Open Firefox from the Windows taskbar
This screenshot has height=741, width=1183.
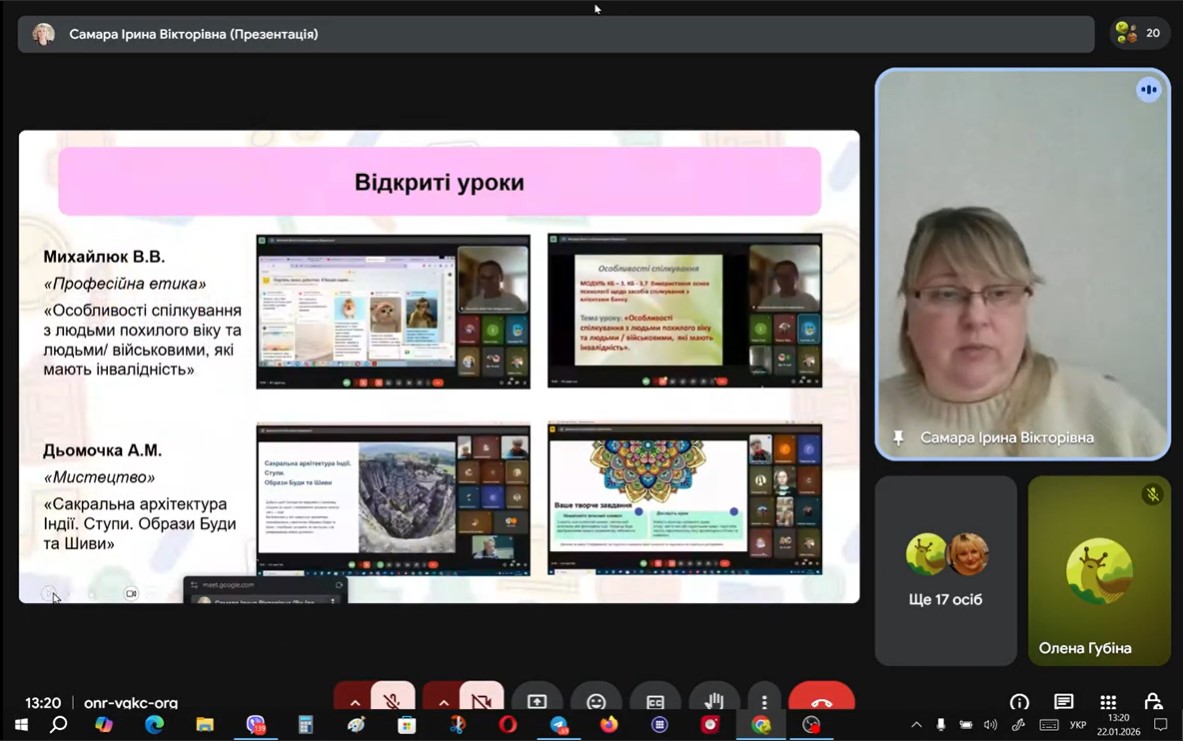tap(609, 725)
